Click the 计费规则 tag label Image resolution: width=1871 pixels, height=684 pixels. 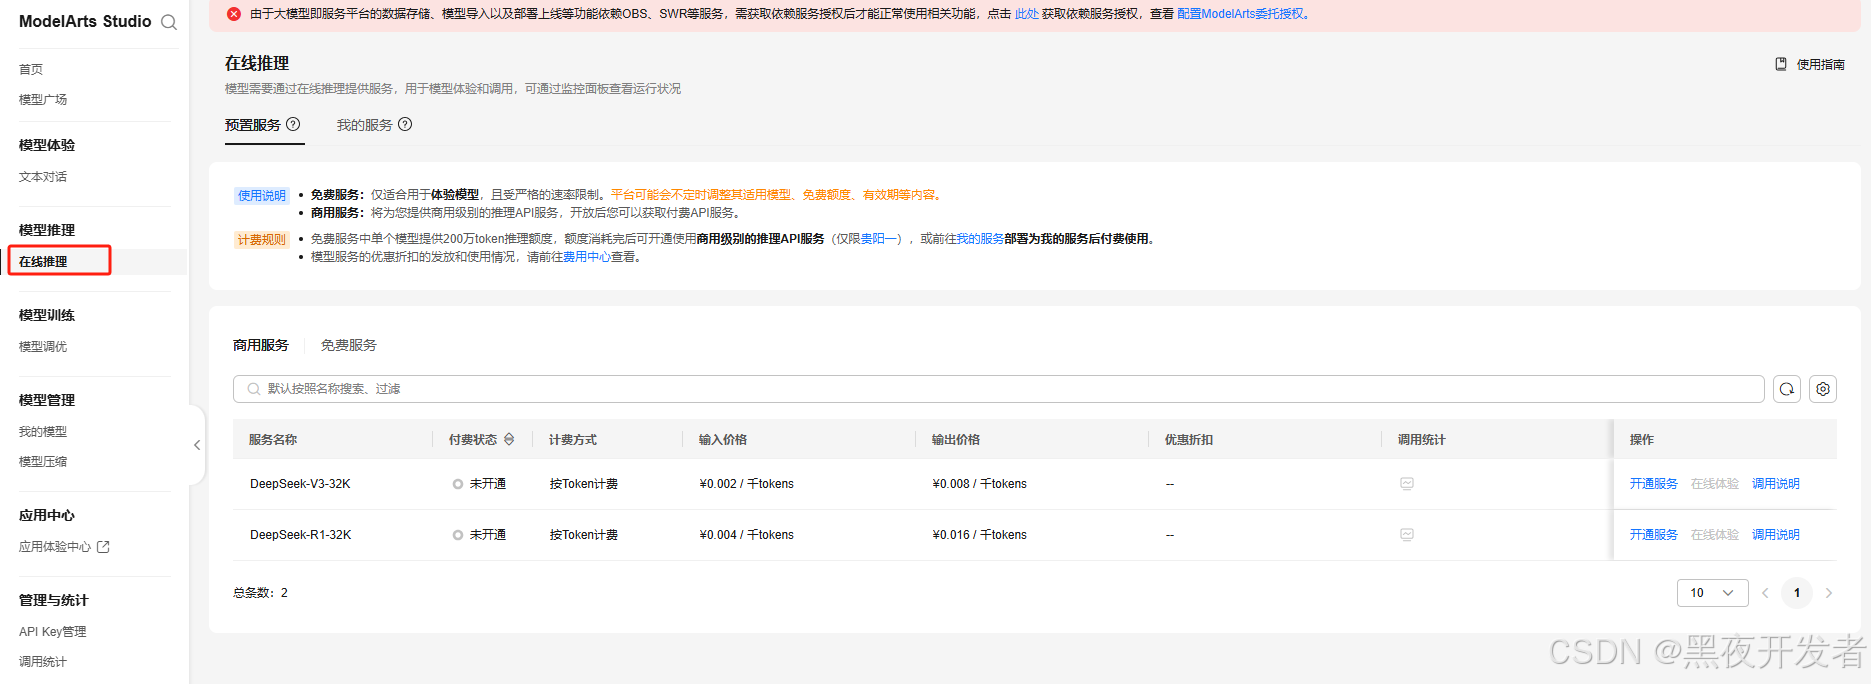(262, 240)
